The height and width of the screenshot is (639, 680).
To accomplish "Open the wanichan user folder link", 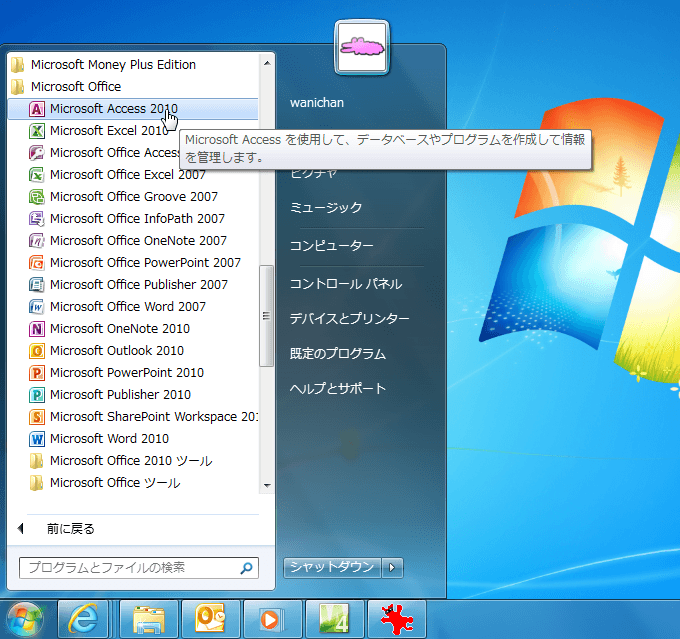I will coord(317,103).
